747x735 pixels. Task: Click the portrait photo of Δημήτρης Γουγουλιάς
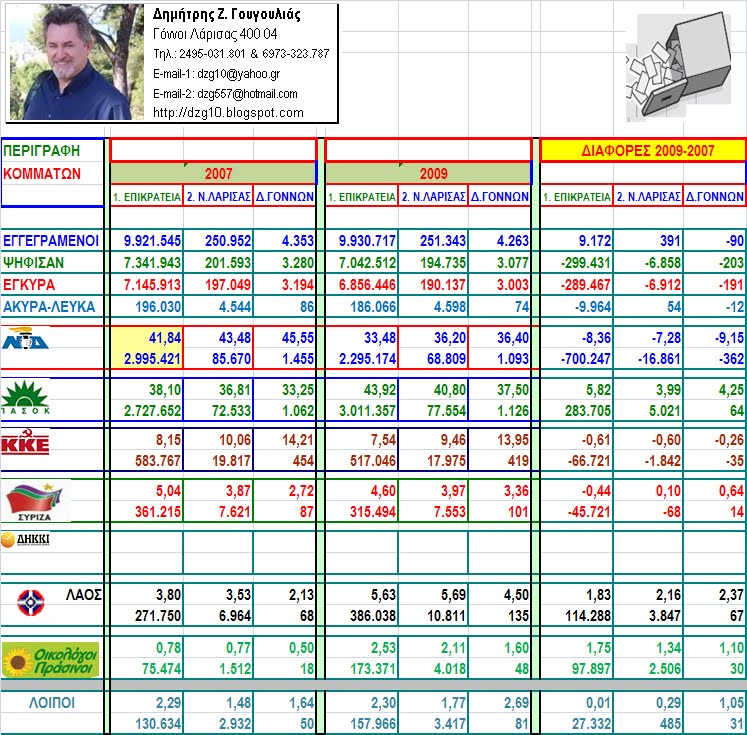[x=77, y=62]
